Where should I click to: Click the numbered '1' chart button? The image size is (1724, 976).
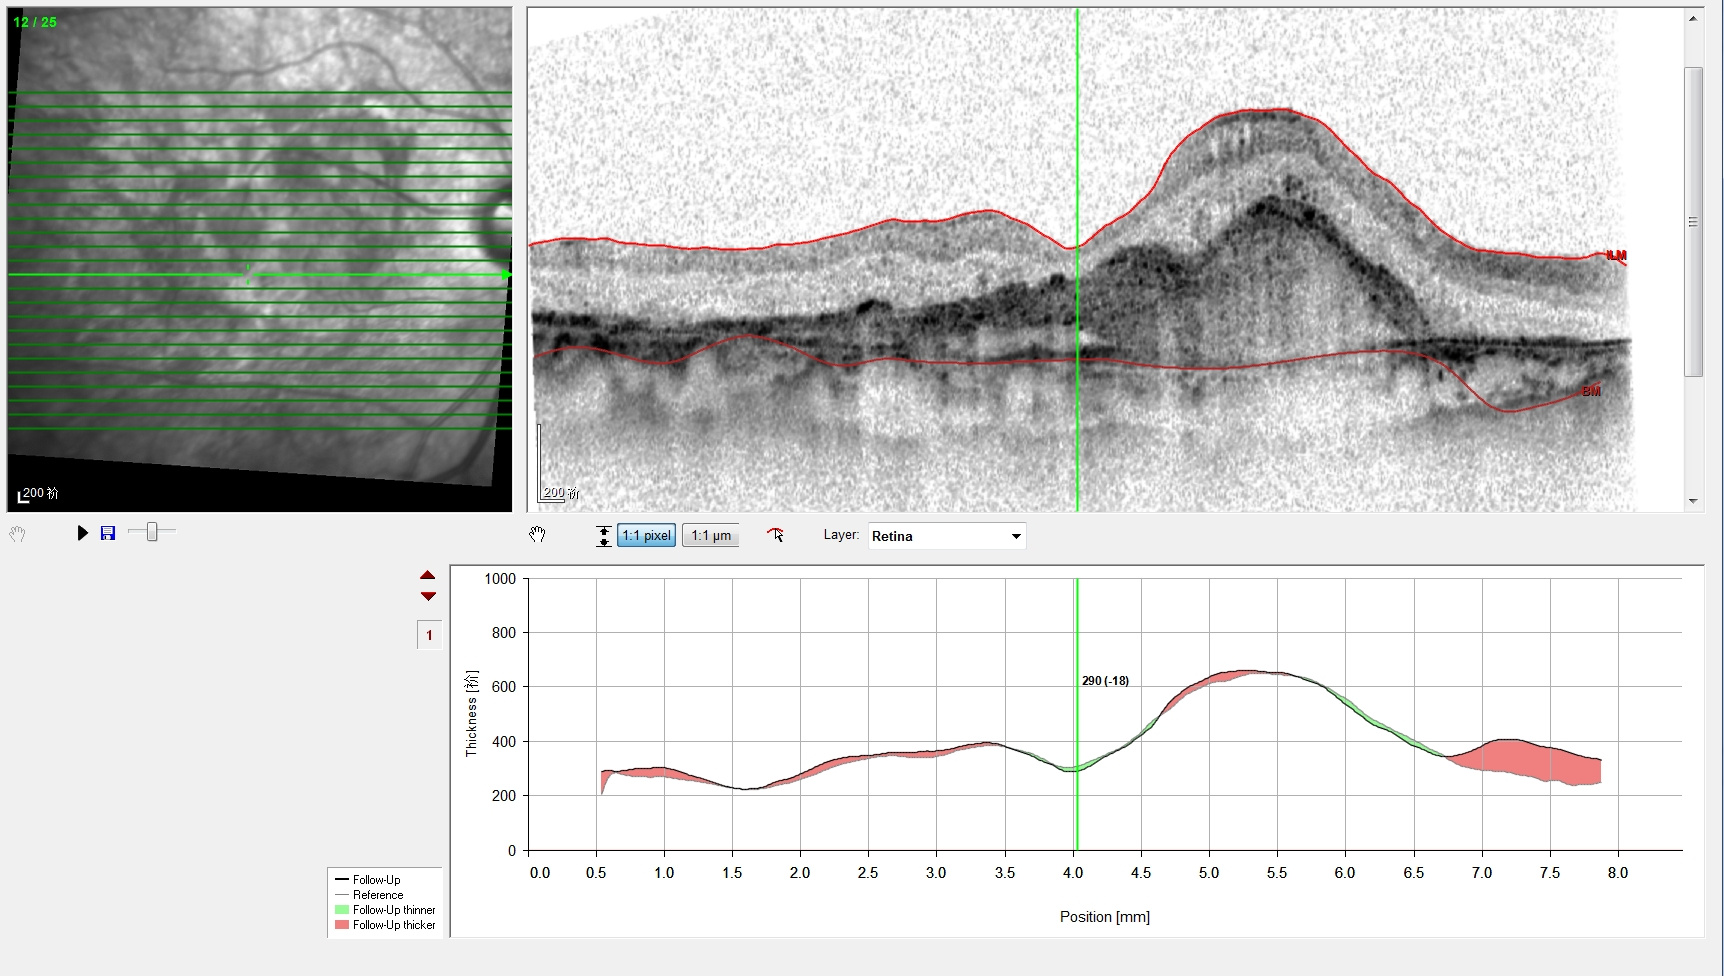tap(429, 635)
